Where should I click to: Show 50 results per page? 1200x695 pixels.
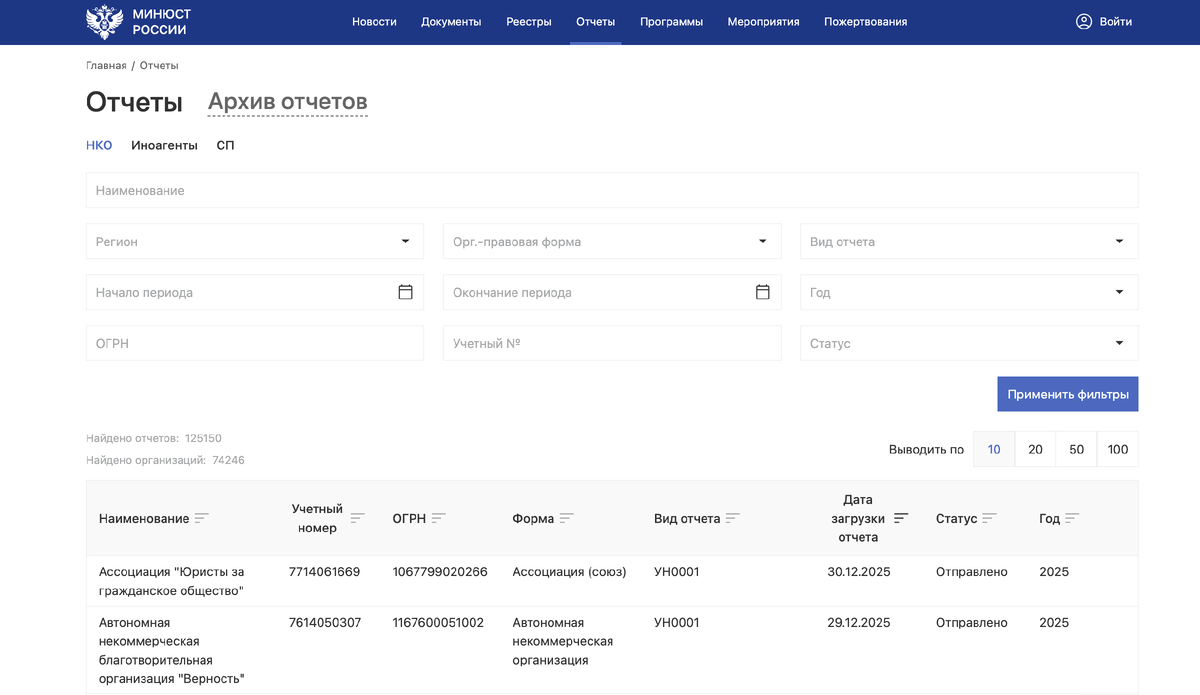(1076, 449)
